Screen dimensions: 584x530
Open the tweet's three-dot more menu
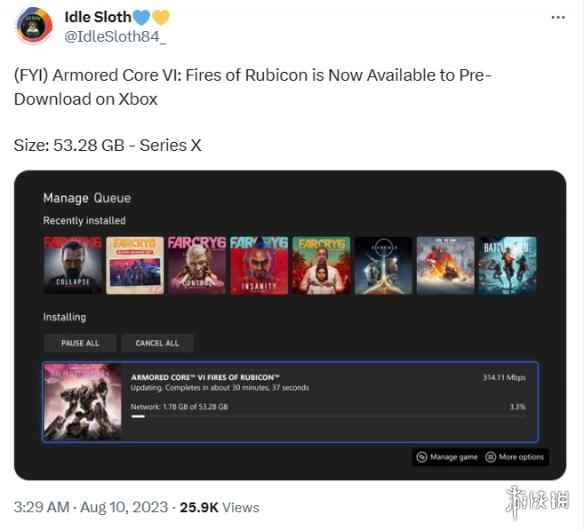coord(558,18)
